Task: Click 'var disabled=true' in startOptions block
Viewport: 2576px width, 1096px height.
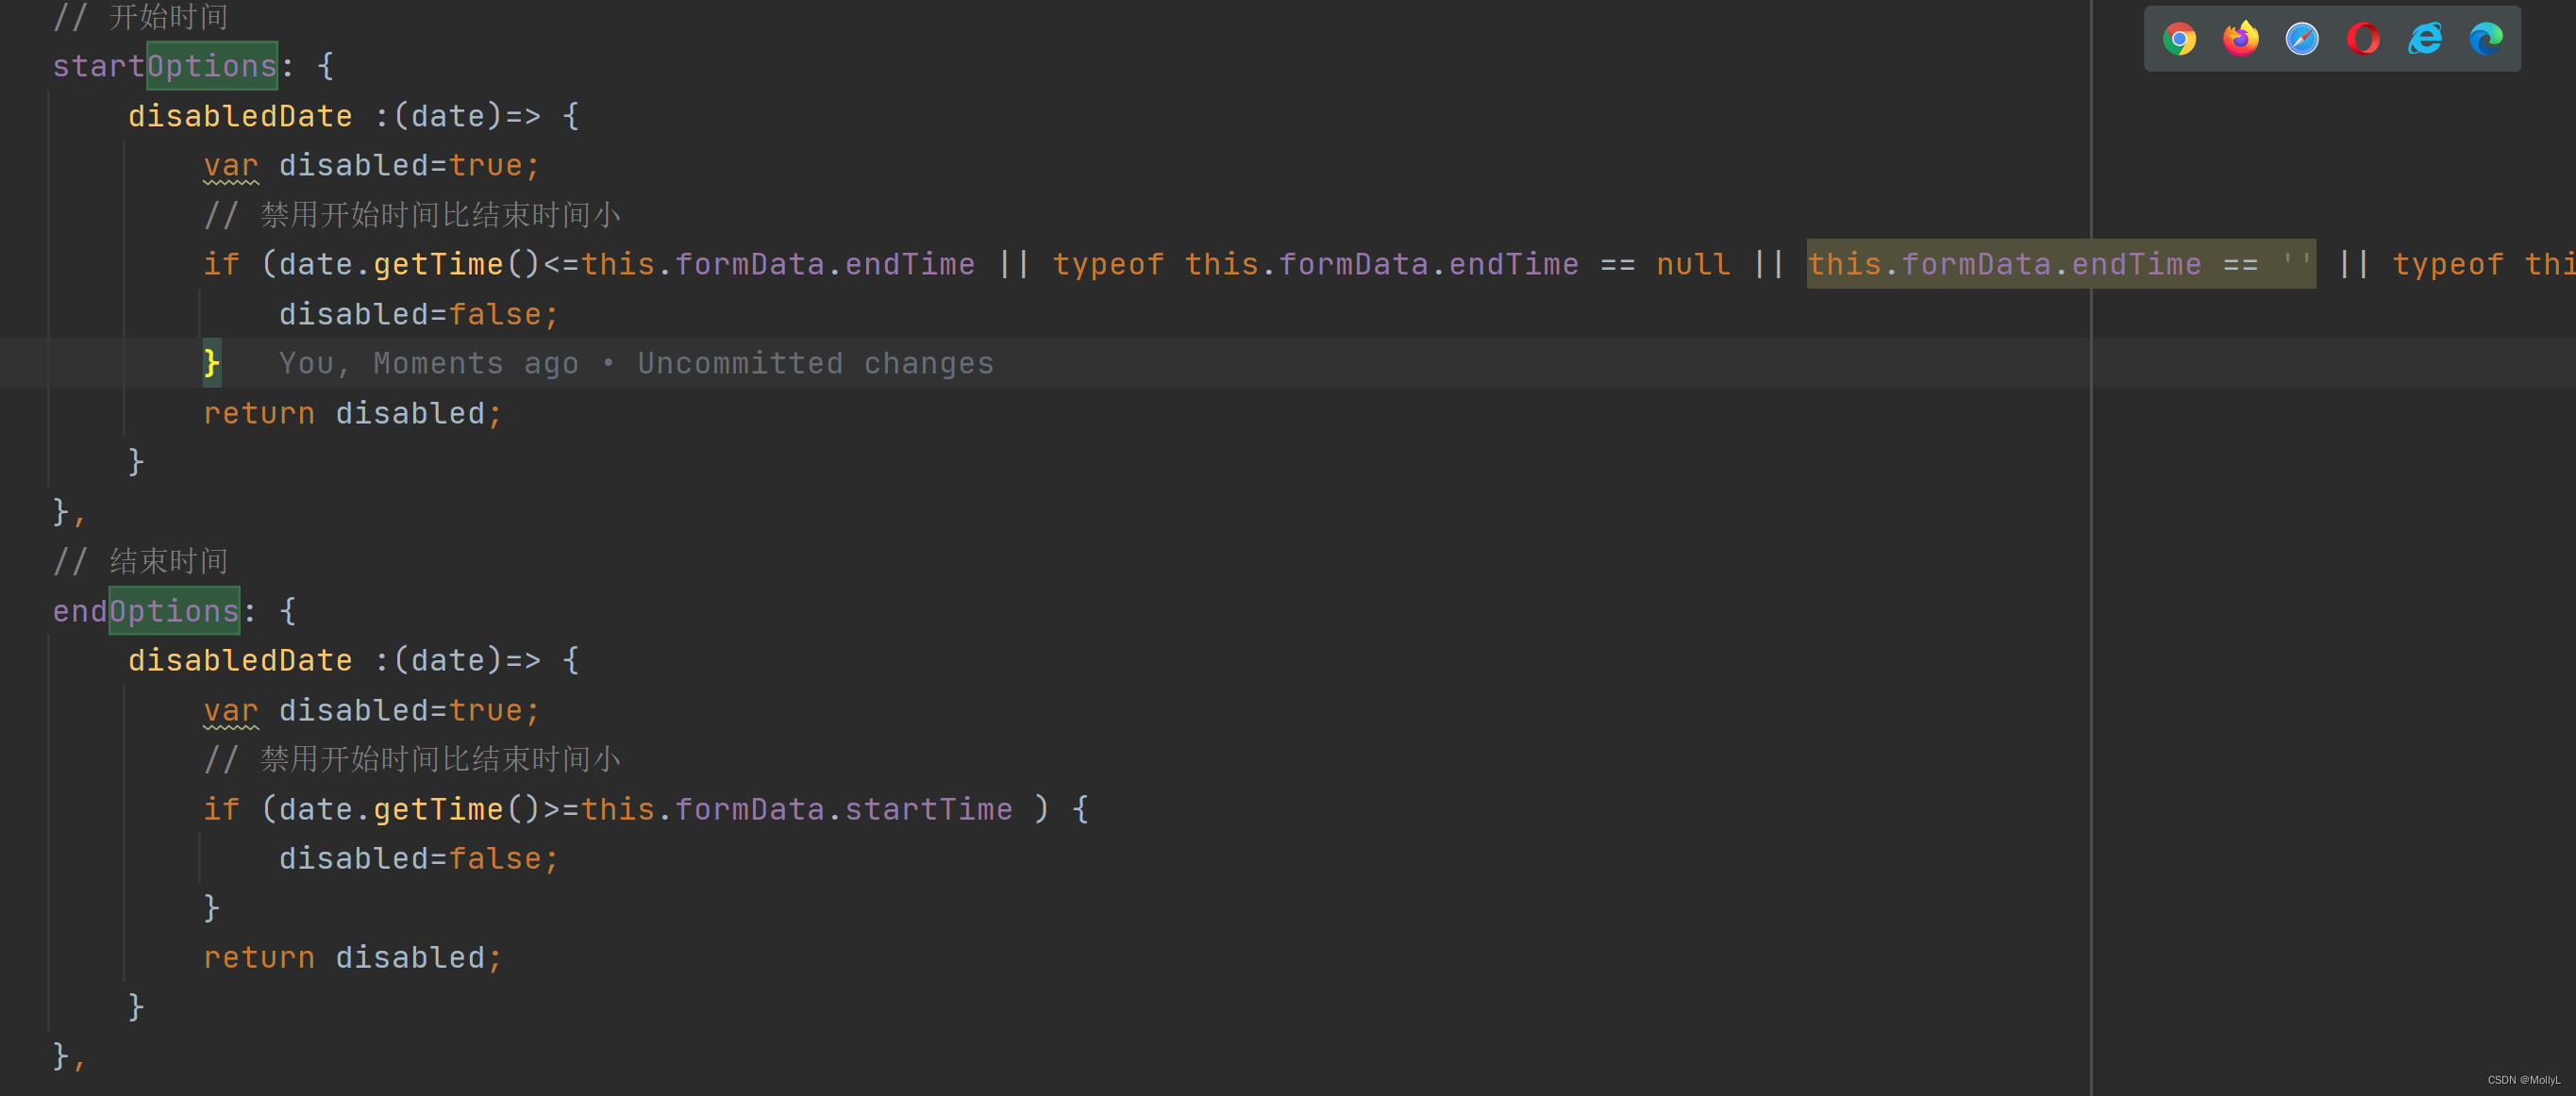Action: coord(371,165)
